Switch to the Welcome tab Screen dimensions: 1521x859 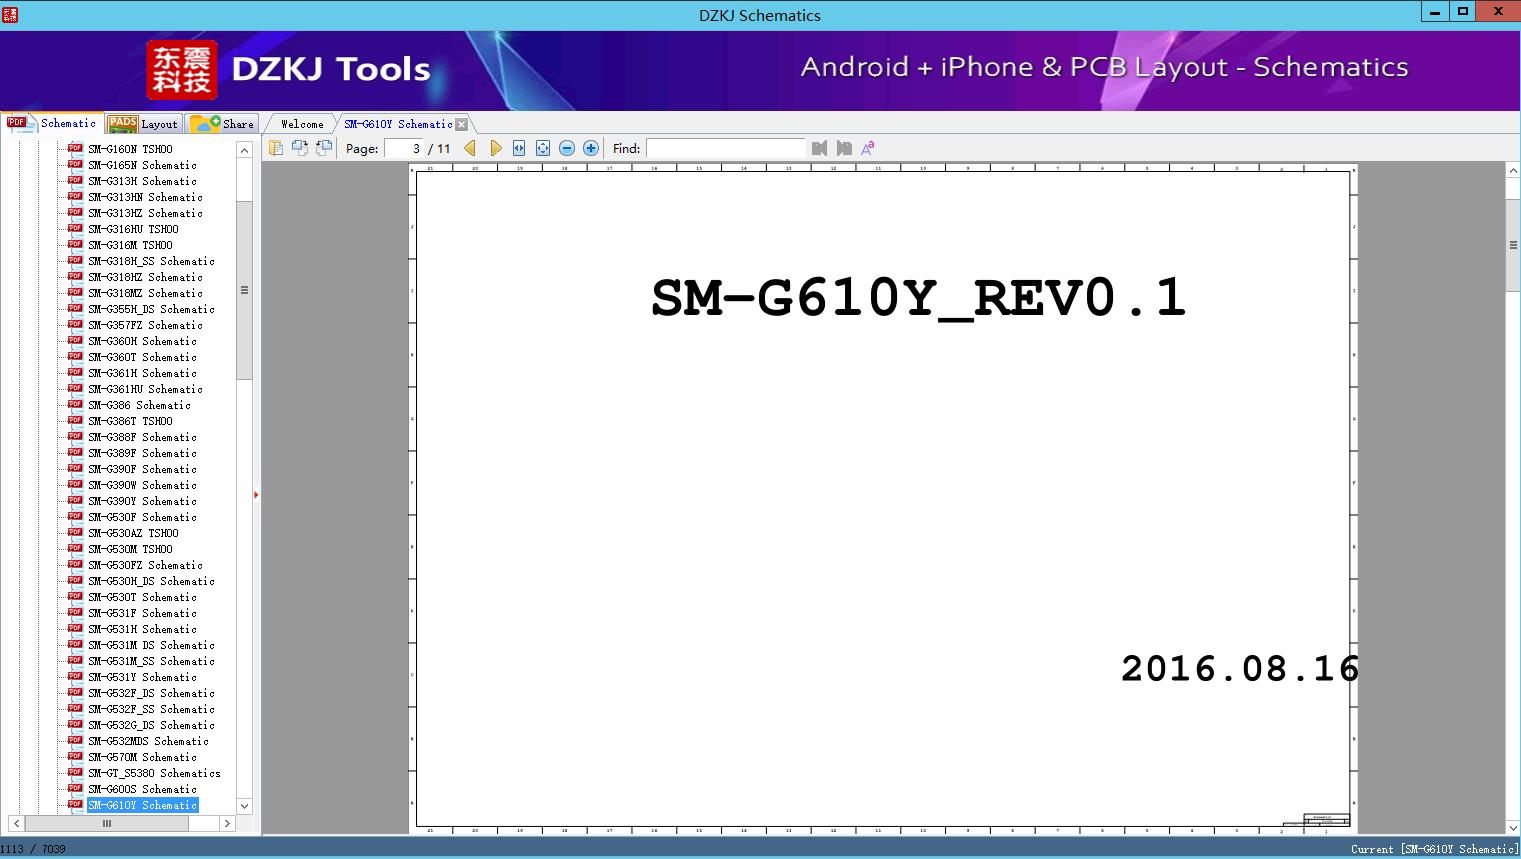point(302,124)
